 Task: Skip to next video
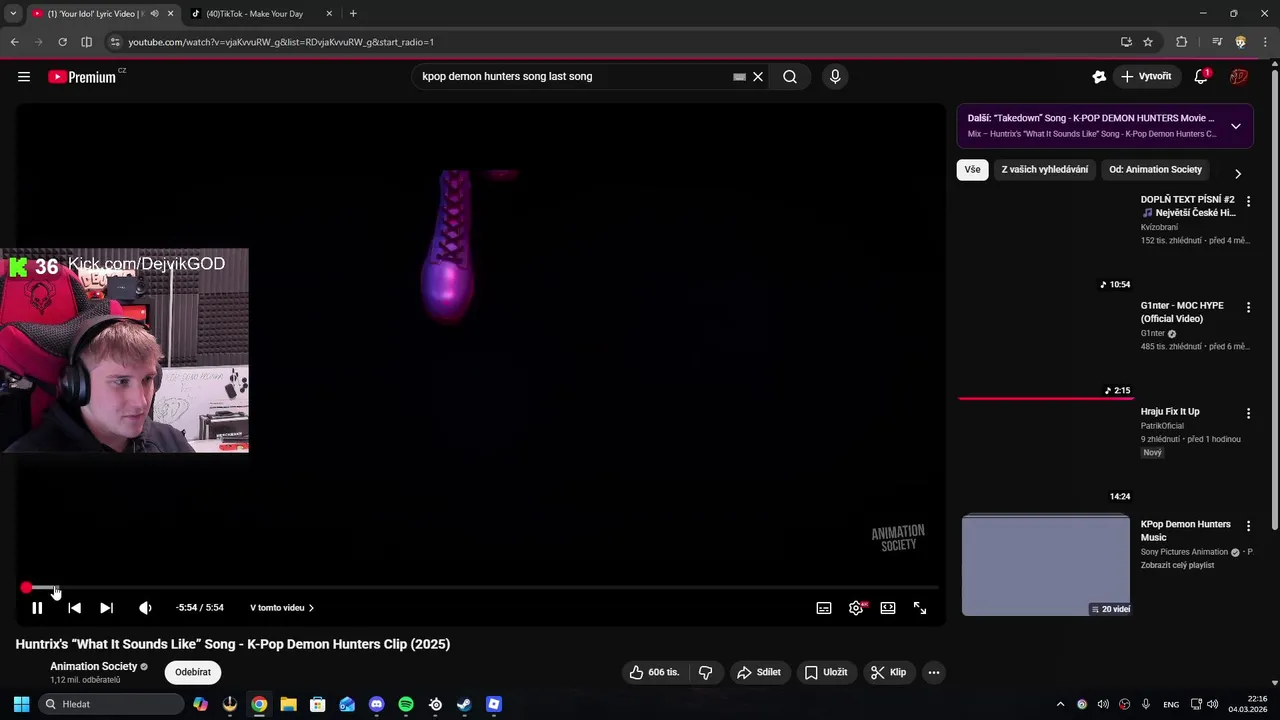point(106,608)
